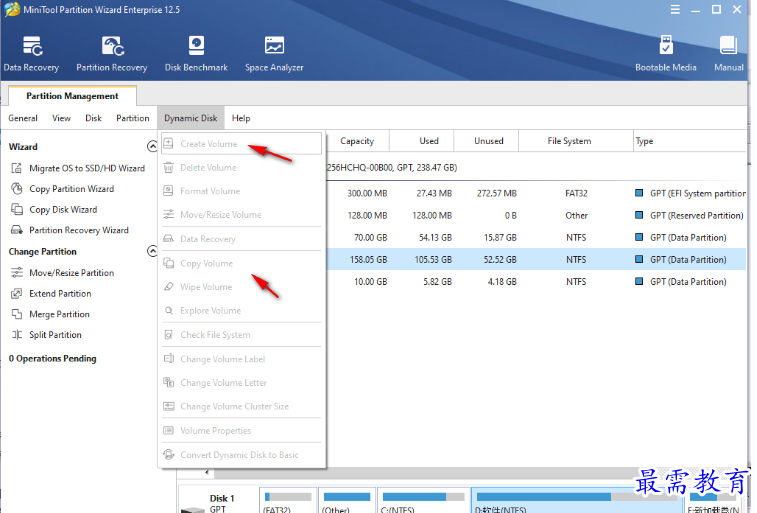The image size is (757, 513).
Task: Select the 10.00 GB NTFS partition row
Action: (536, 282)
